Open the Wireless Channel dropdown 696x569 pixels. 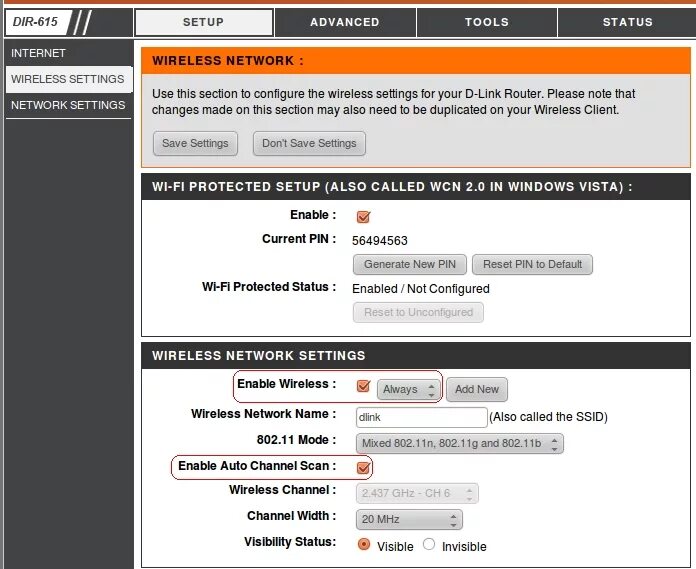pyautogui.click(x=417, y=493)
